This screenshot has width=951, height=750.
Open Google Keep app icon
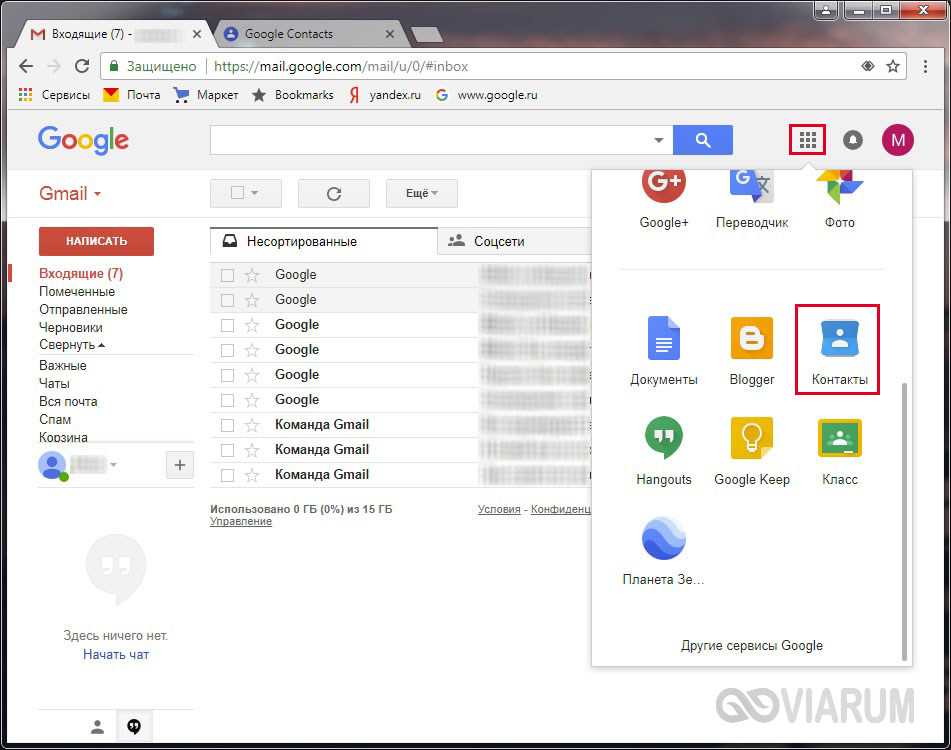pos(751,449)
